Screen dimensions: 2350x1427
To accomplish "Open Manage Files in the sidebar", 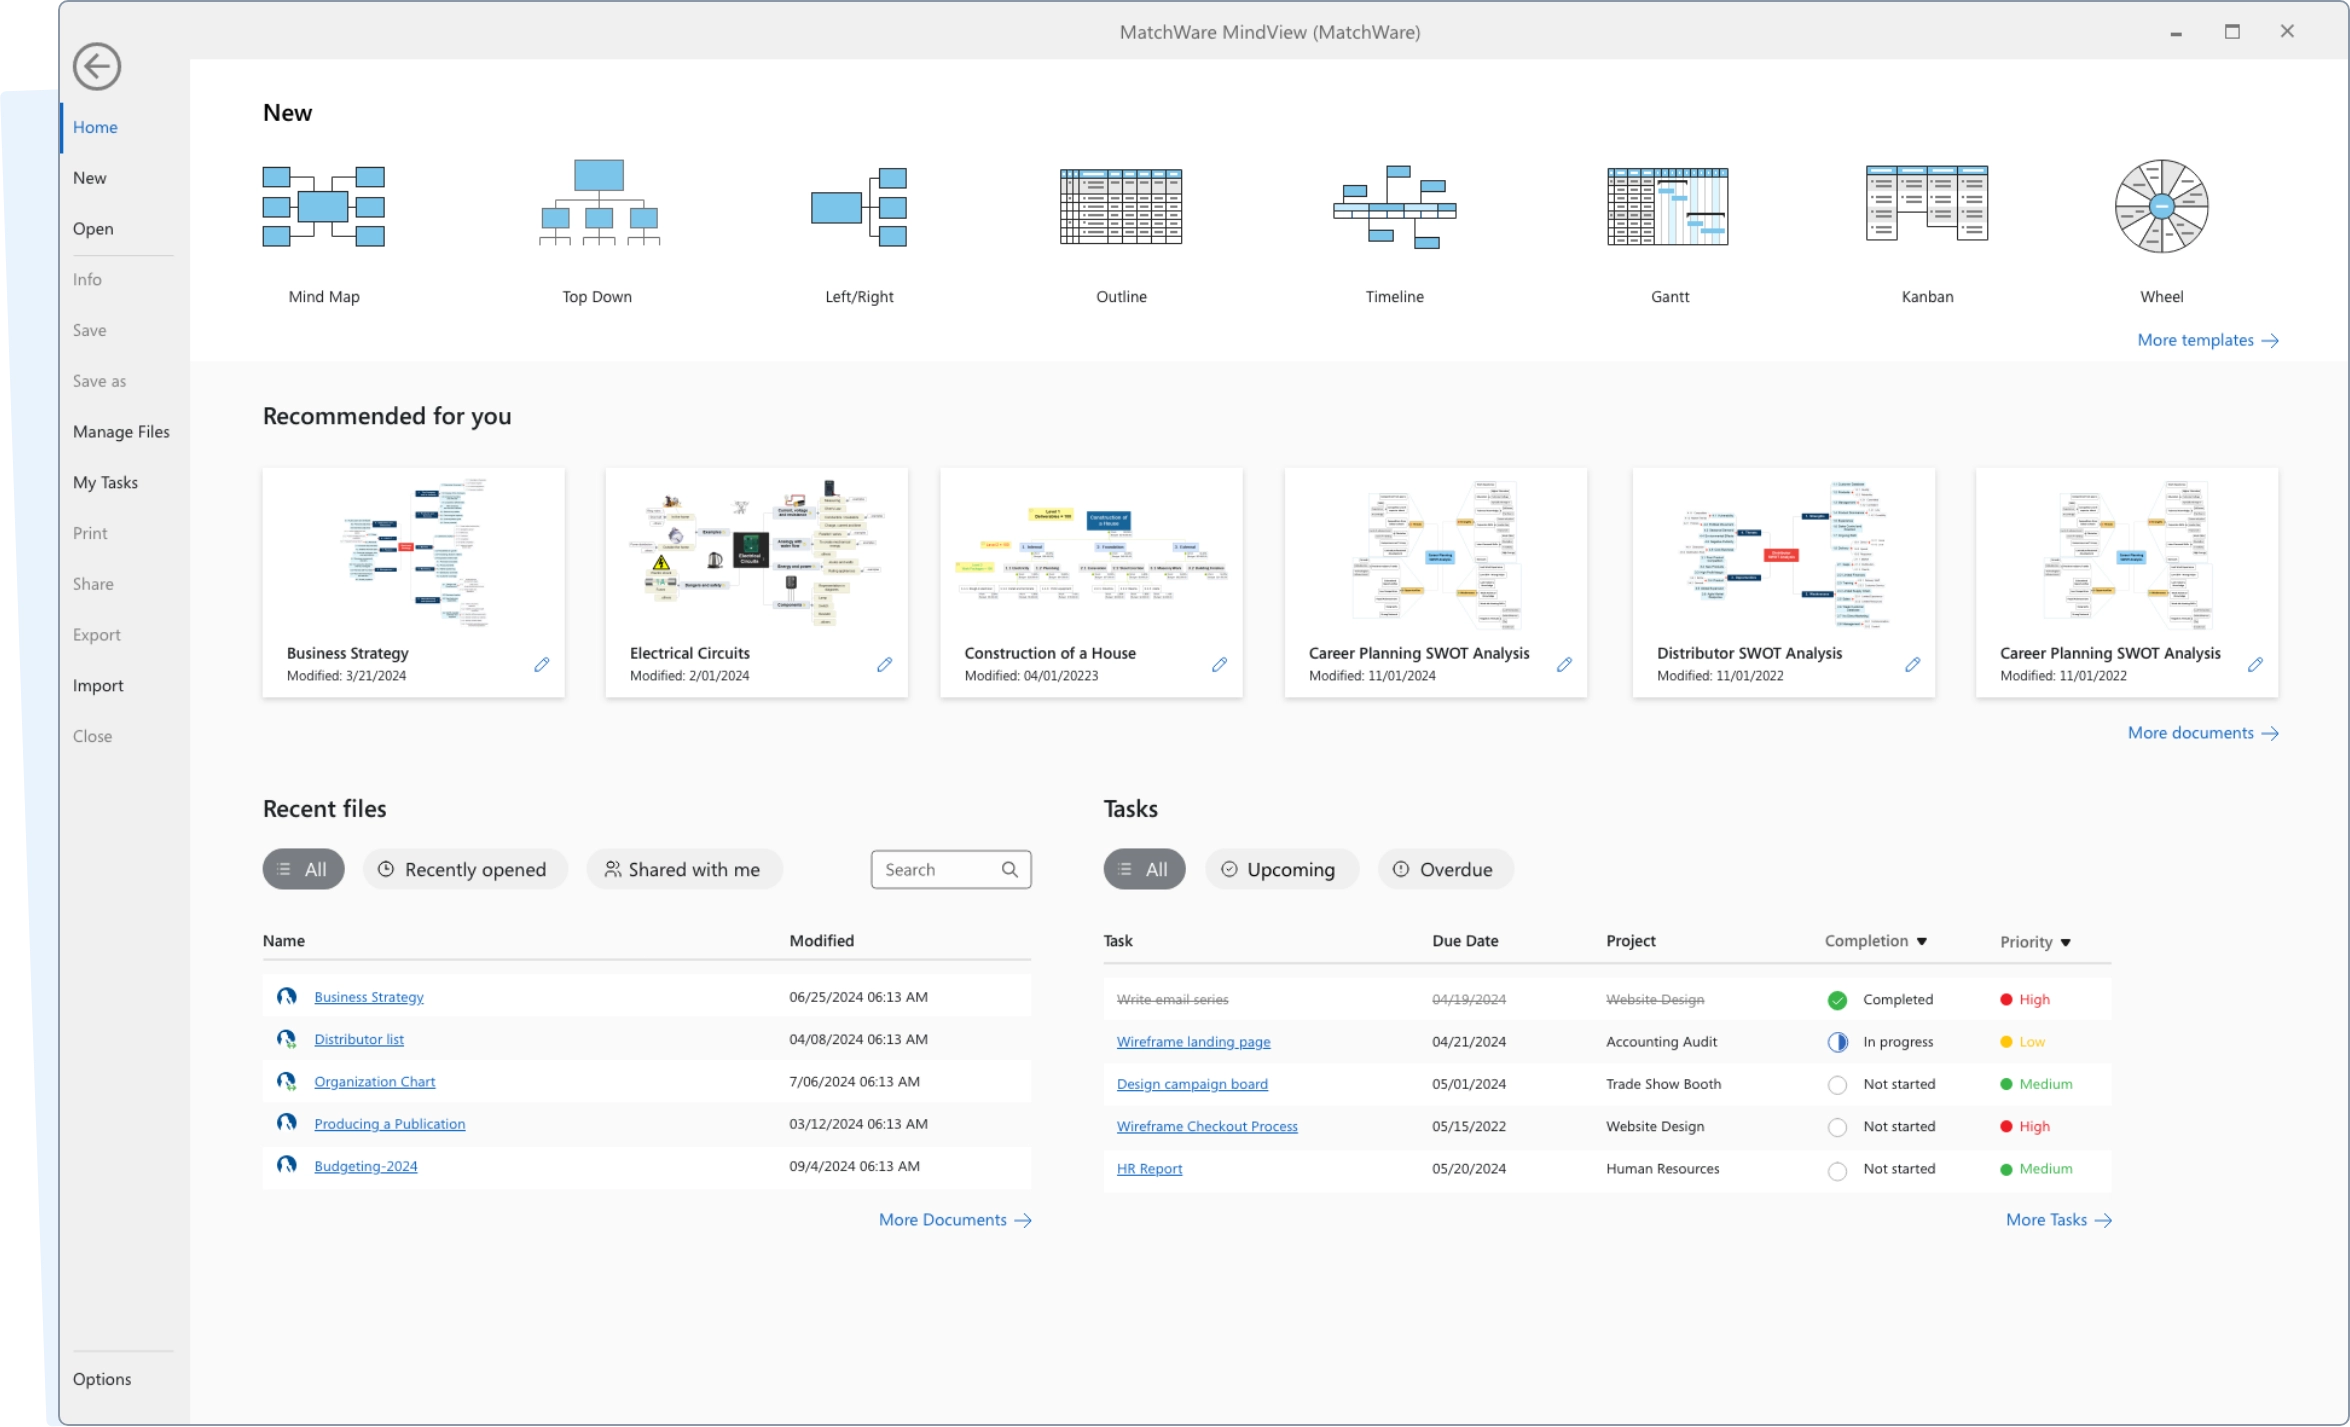I will click(x=121, y=432).
